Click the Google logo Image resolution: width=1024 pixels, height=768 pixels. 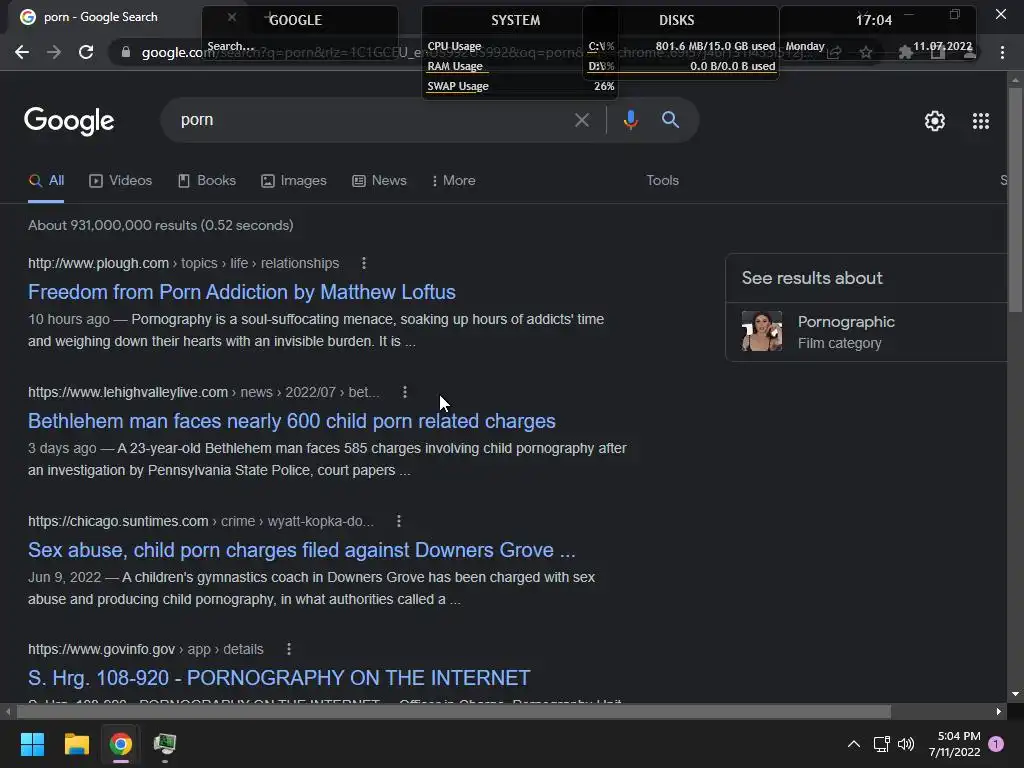click(x=69, y=121)
